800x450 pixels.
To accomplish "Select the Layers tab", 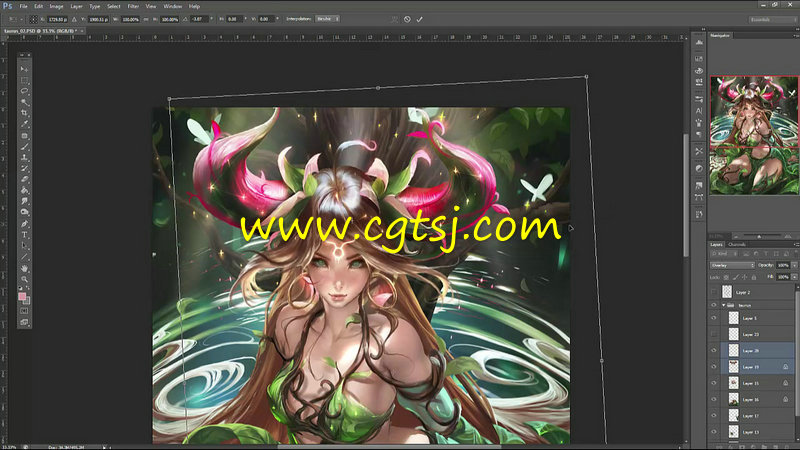I will pos(716,244).
